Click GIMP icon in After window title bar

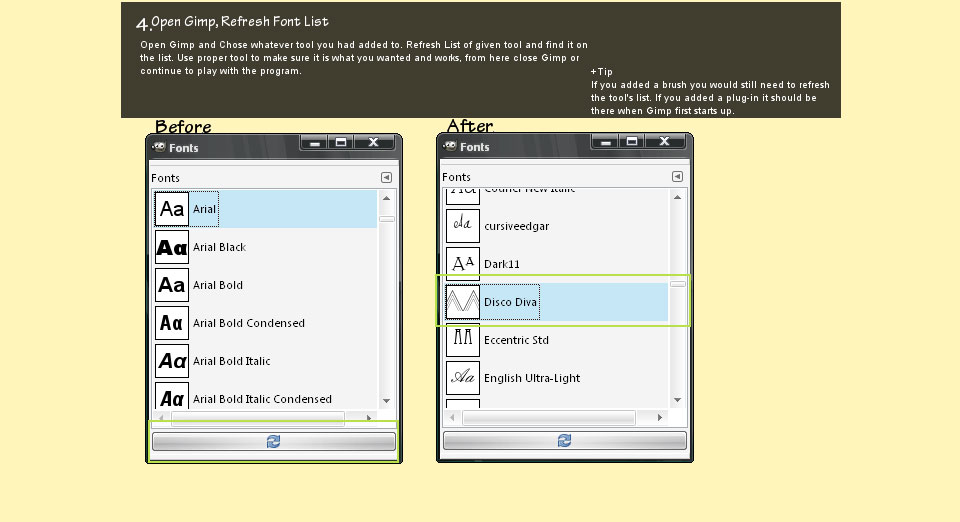click(x=450, y=146)
